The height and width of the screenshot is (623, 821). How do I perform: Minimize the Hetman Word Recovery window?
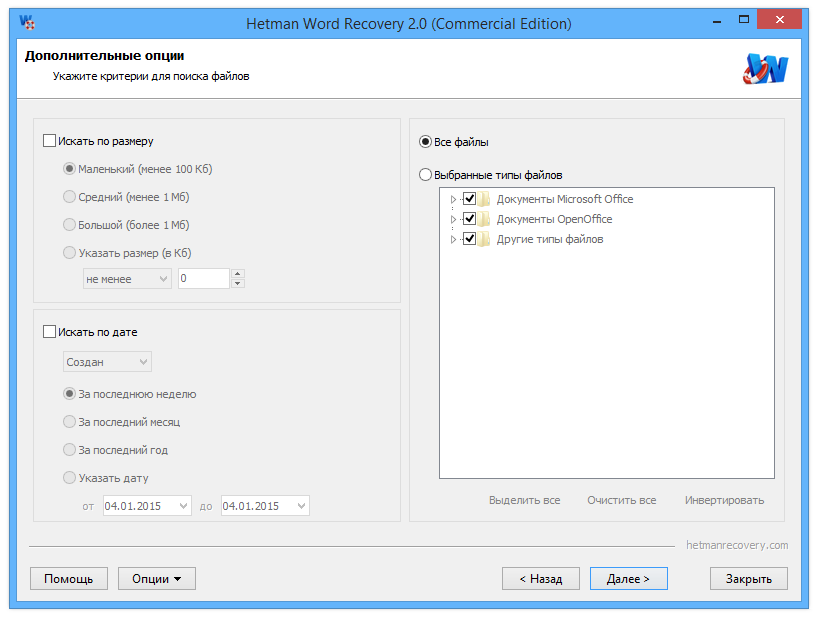click(x=717, y=21)
